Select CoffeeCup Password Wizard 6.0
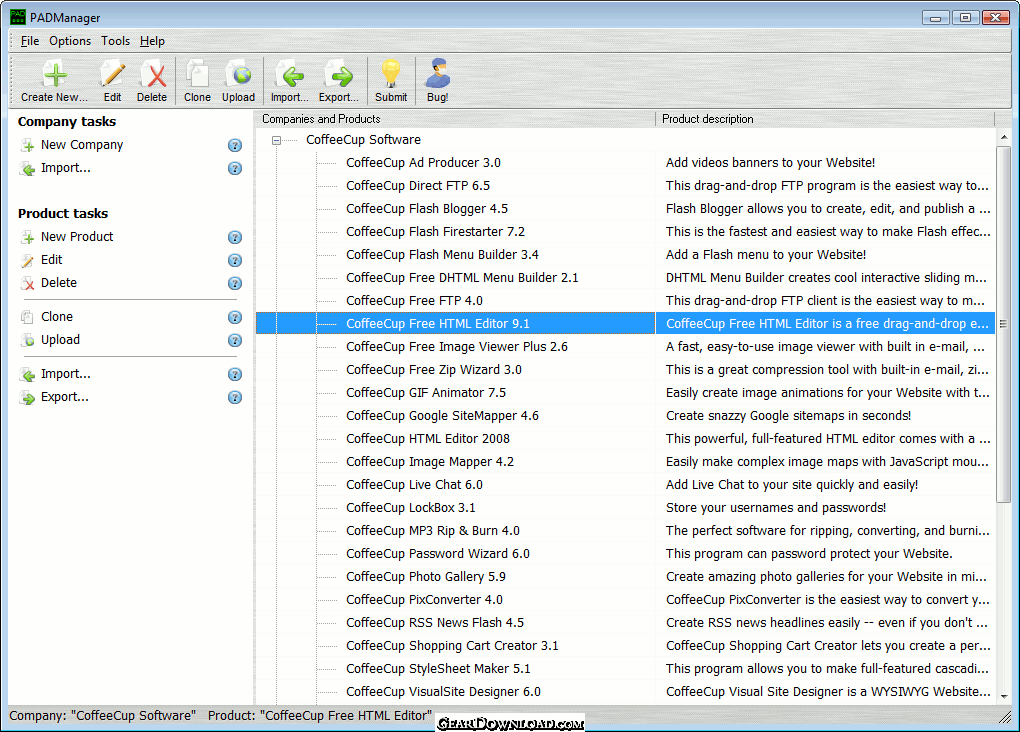The width and height of the screenshot is (1020, 732). (x=438, y=554)
